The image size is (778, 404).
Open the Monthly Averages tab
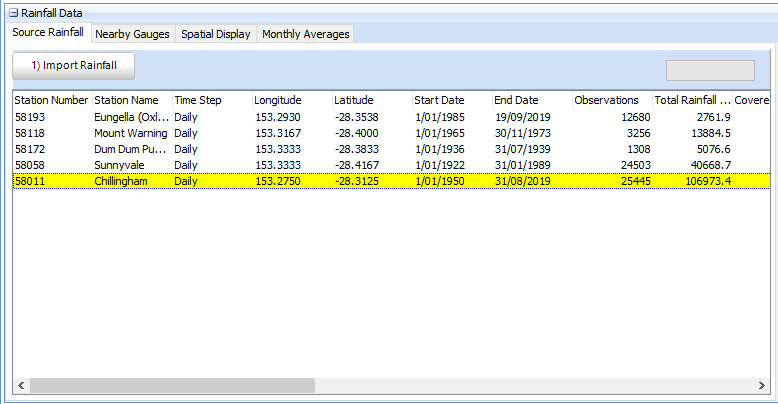click(x=305, y=34)
